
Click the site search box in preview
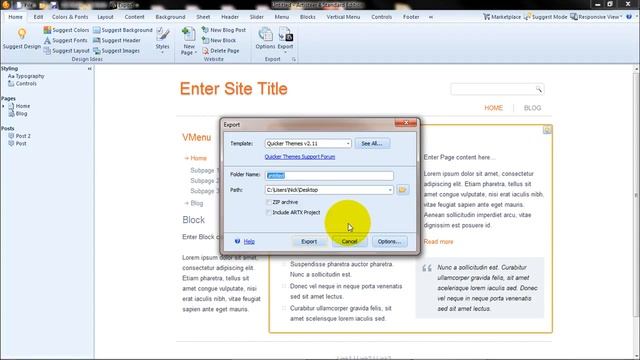coord(497,89)
